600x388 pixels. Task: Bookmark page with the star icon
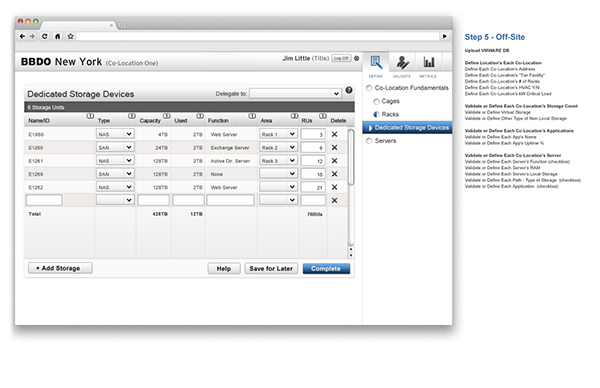pyautogui.click(x=70, y=36)
